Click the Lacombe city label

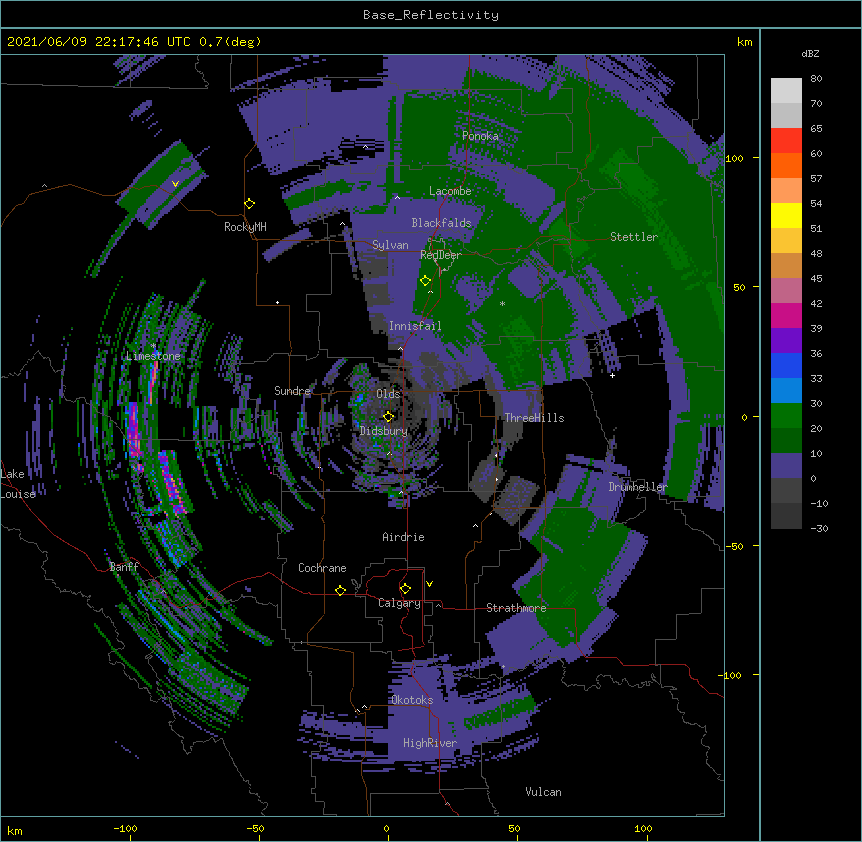(450, 191)
